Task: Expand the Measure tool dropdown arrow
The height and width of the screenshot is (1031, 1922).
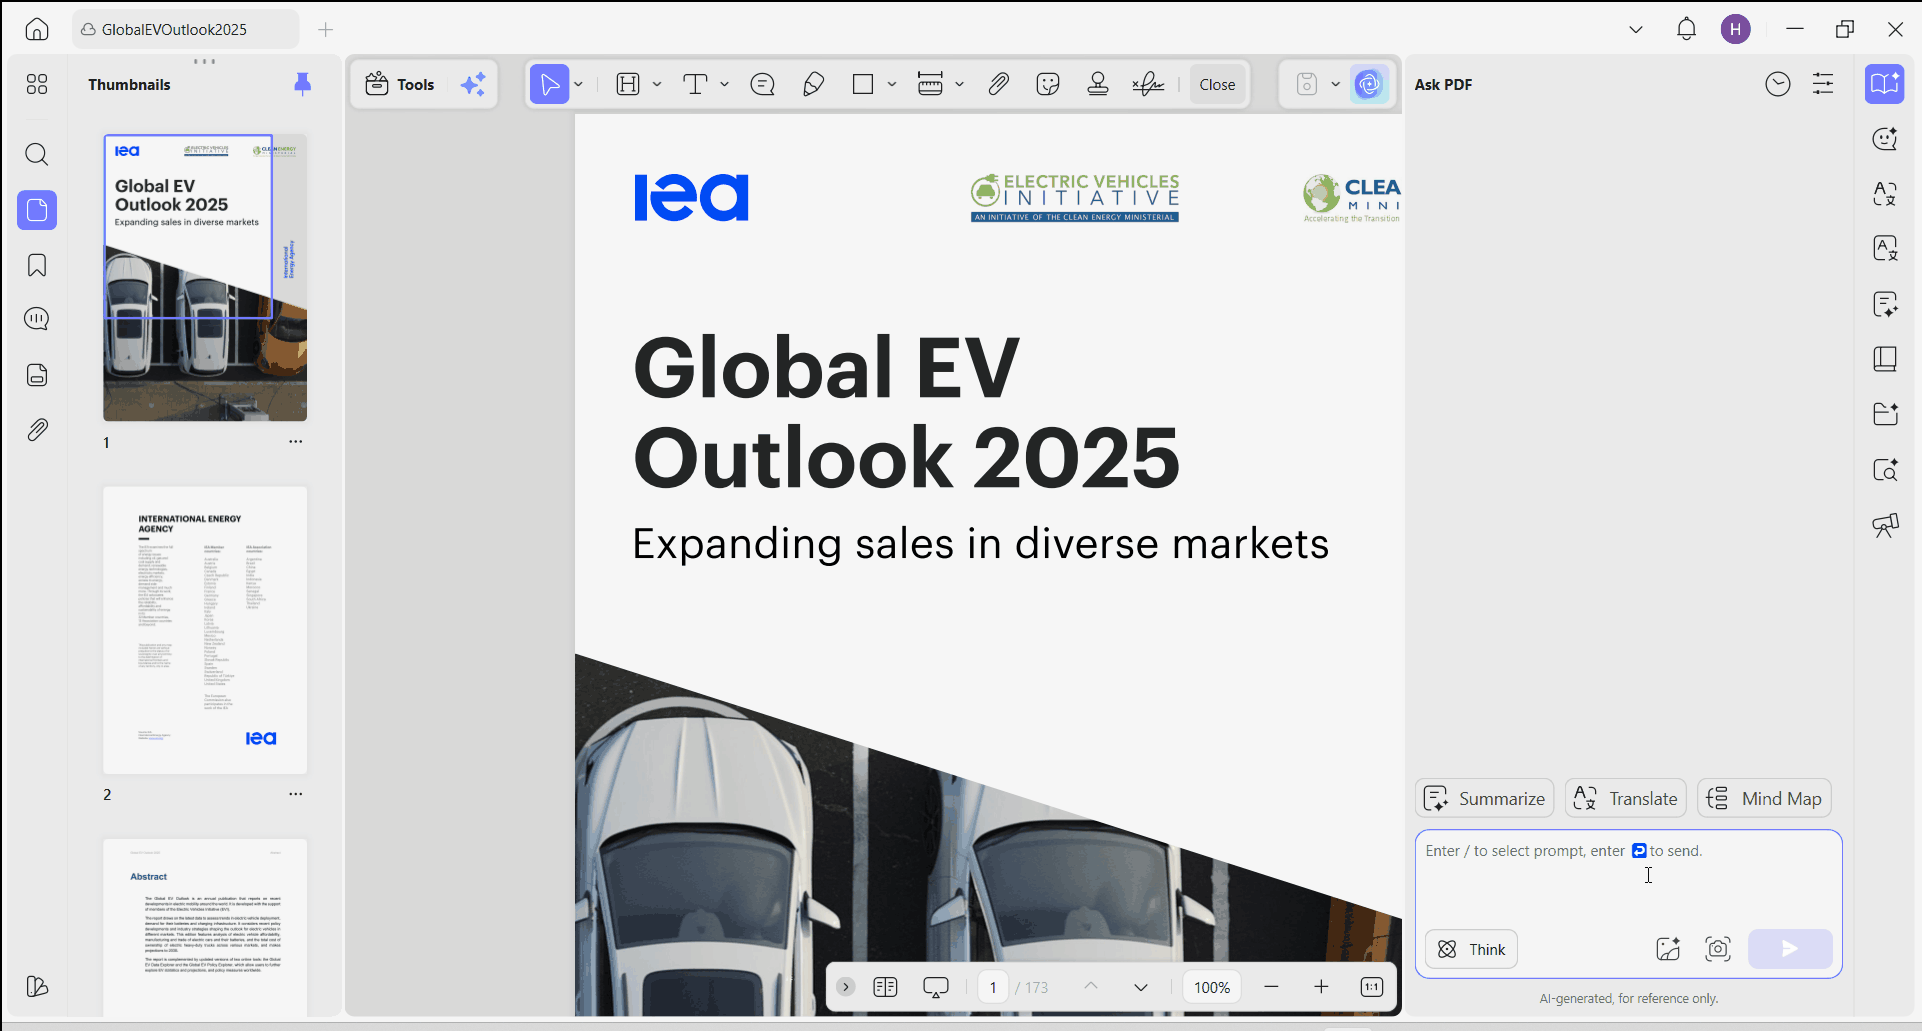Action: pos(960,84)
